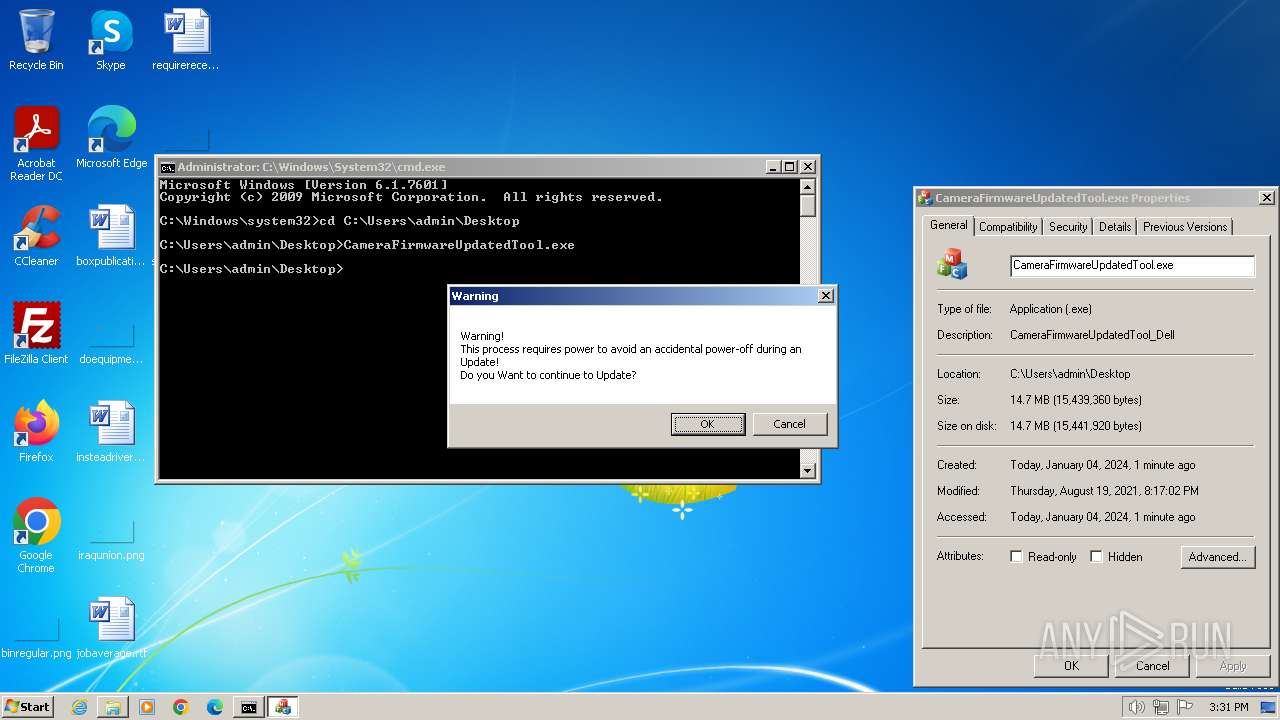Launch FileZilla Client from the desktop
Image resolution: width=1280 pixels, height=720 pixels.
point(36,333)
